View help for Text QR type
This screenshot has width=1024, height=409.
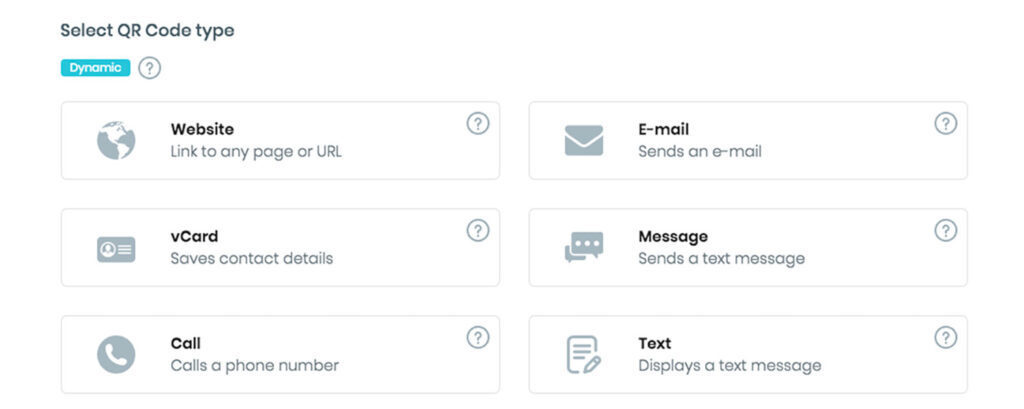(x=946, y=338)
